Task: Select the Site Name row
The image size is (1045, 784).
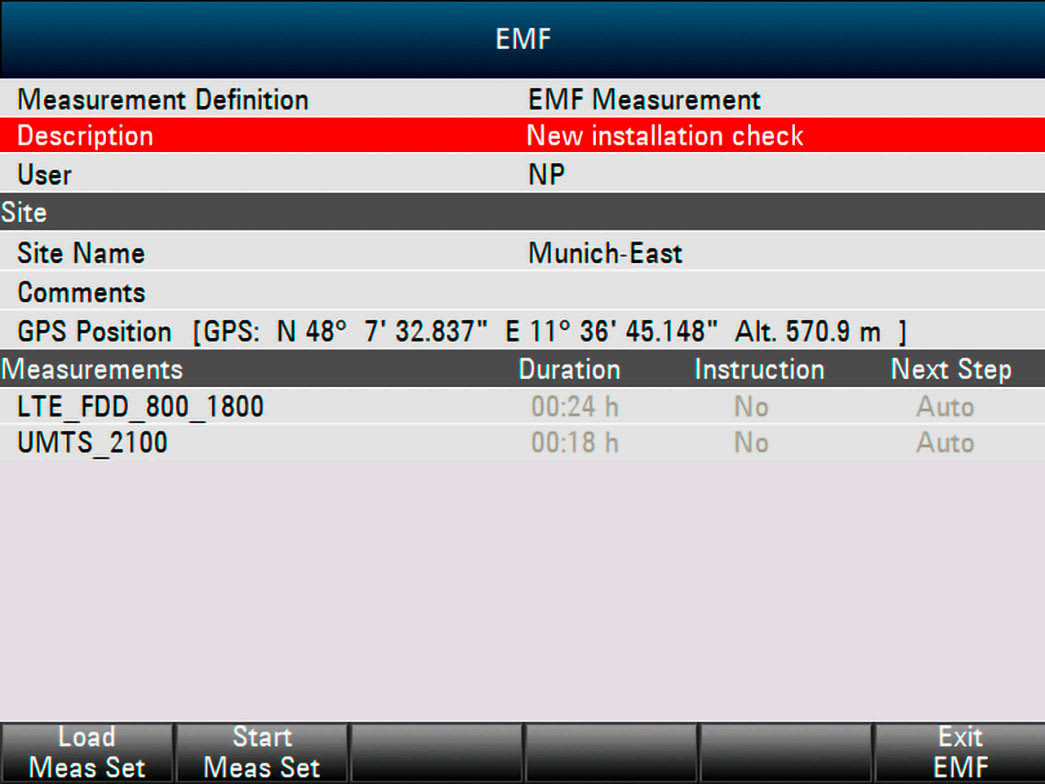Action: (522, 252)
